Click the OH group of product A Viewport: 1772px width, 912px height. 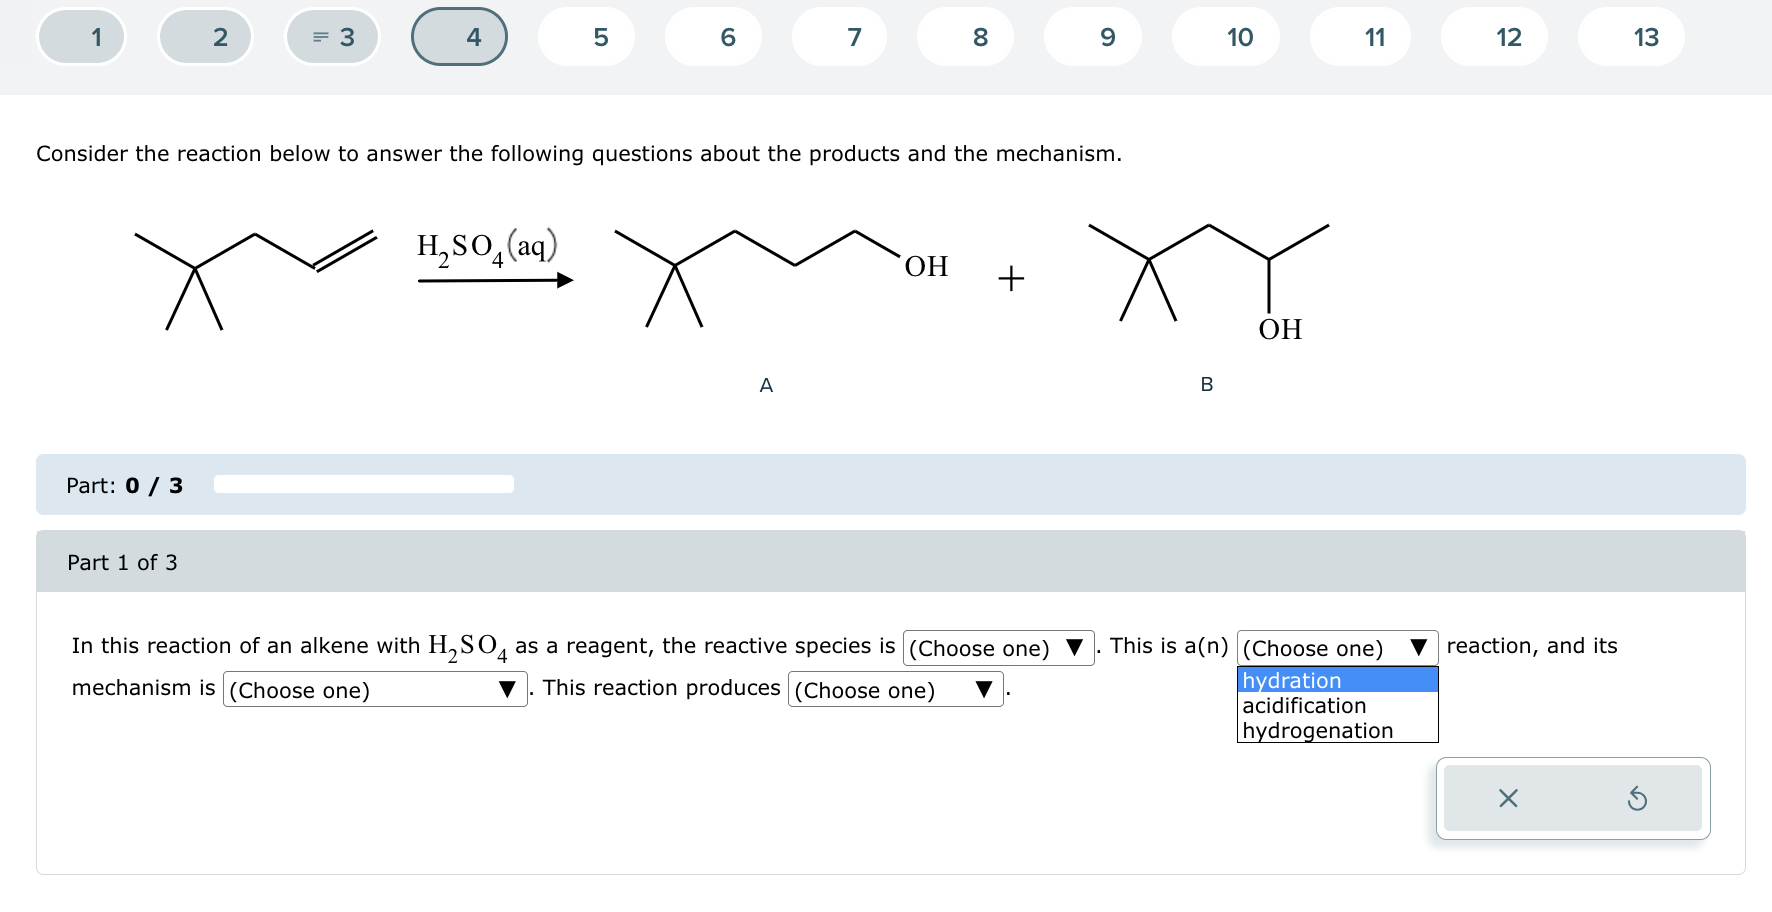click(x=926, y=266)
